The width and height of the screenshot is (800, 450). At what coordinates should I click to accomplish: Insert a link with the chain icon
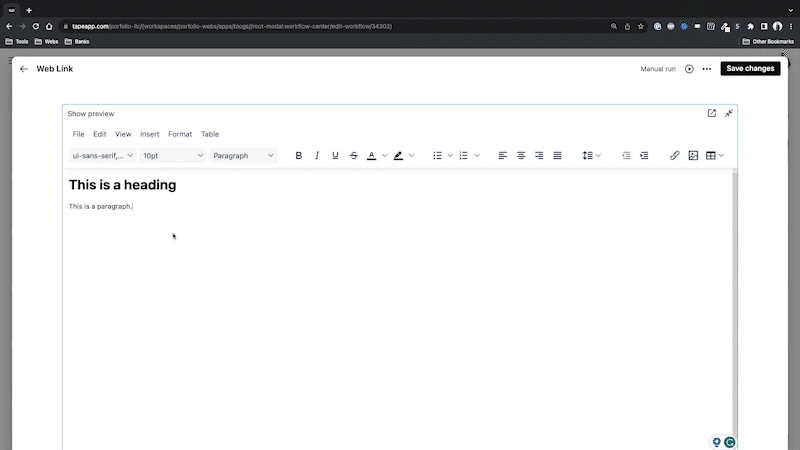coord(674,156)
